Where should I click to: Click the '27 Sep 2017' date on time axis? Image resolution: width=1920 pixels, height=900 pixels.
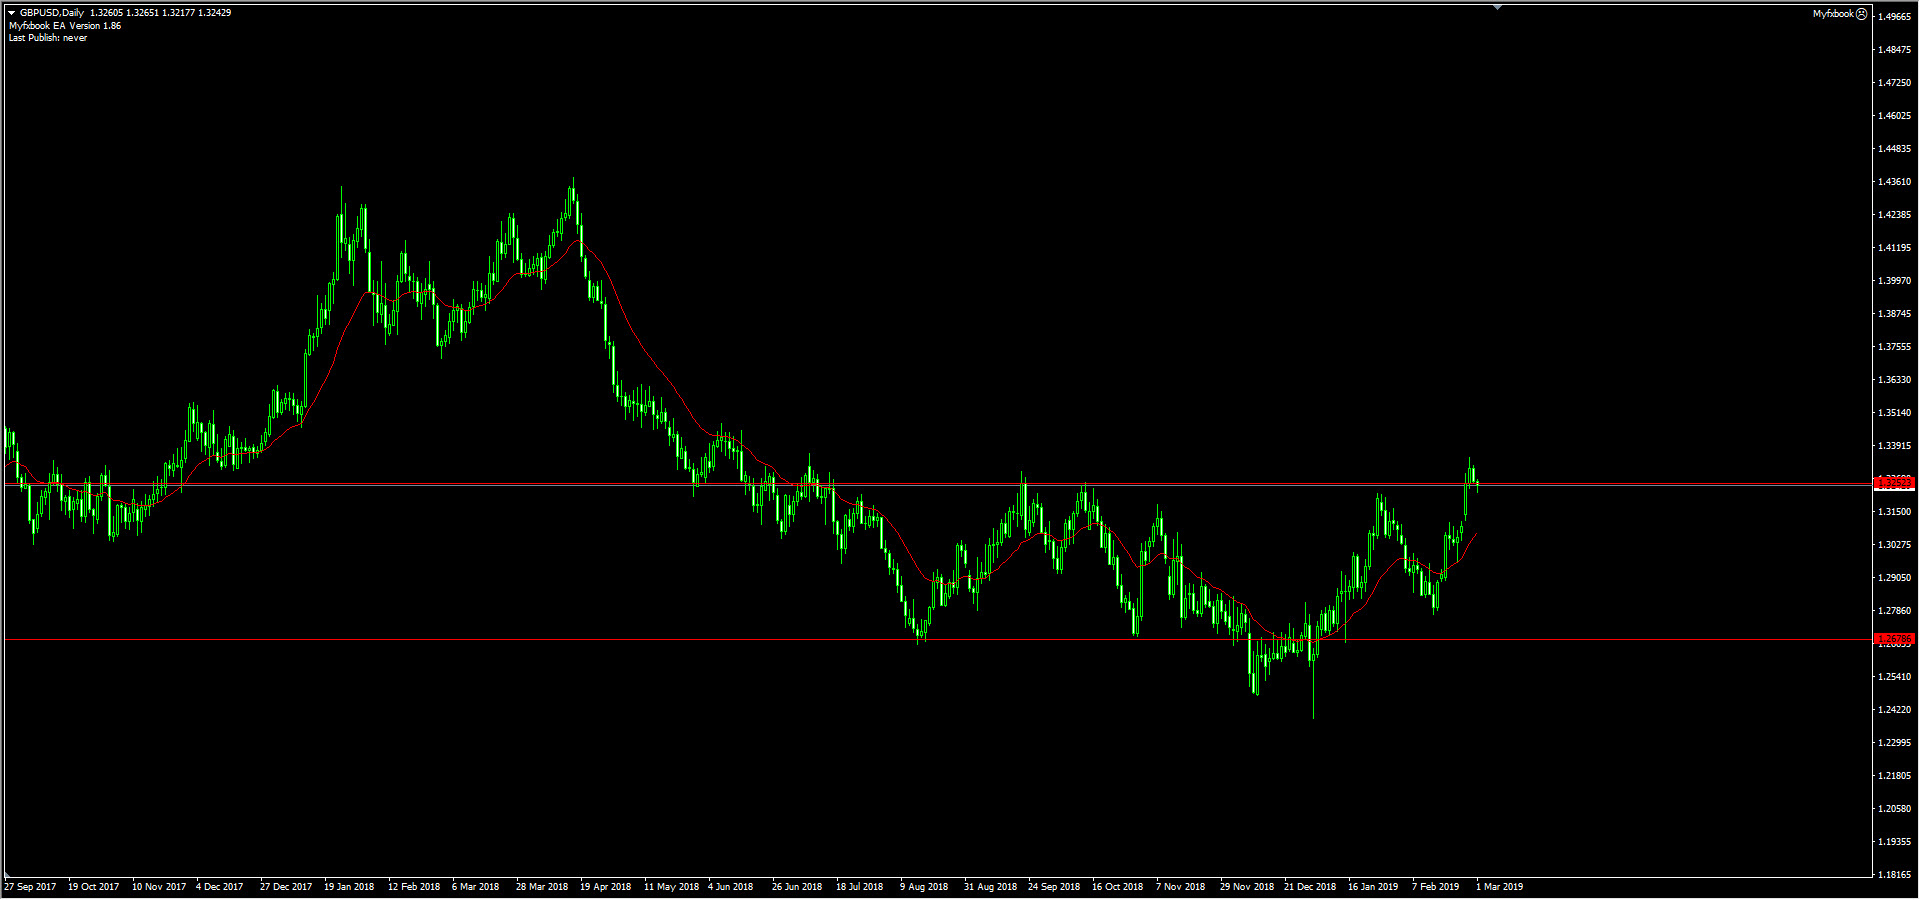click(30, 887)
